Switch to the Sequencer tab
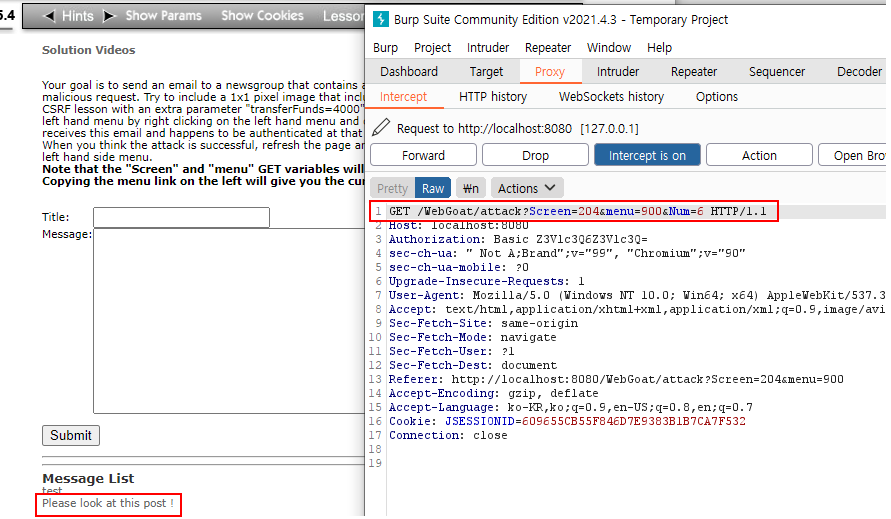This screenshot has width=891, height=519. tap(777, 72)
